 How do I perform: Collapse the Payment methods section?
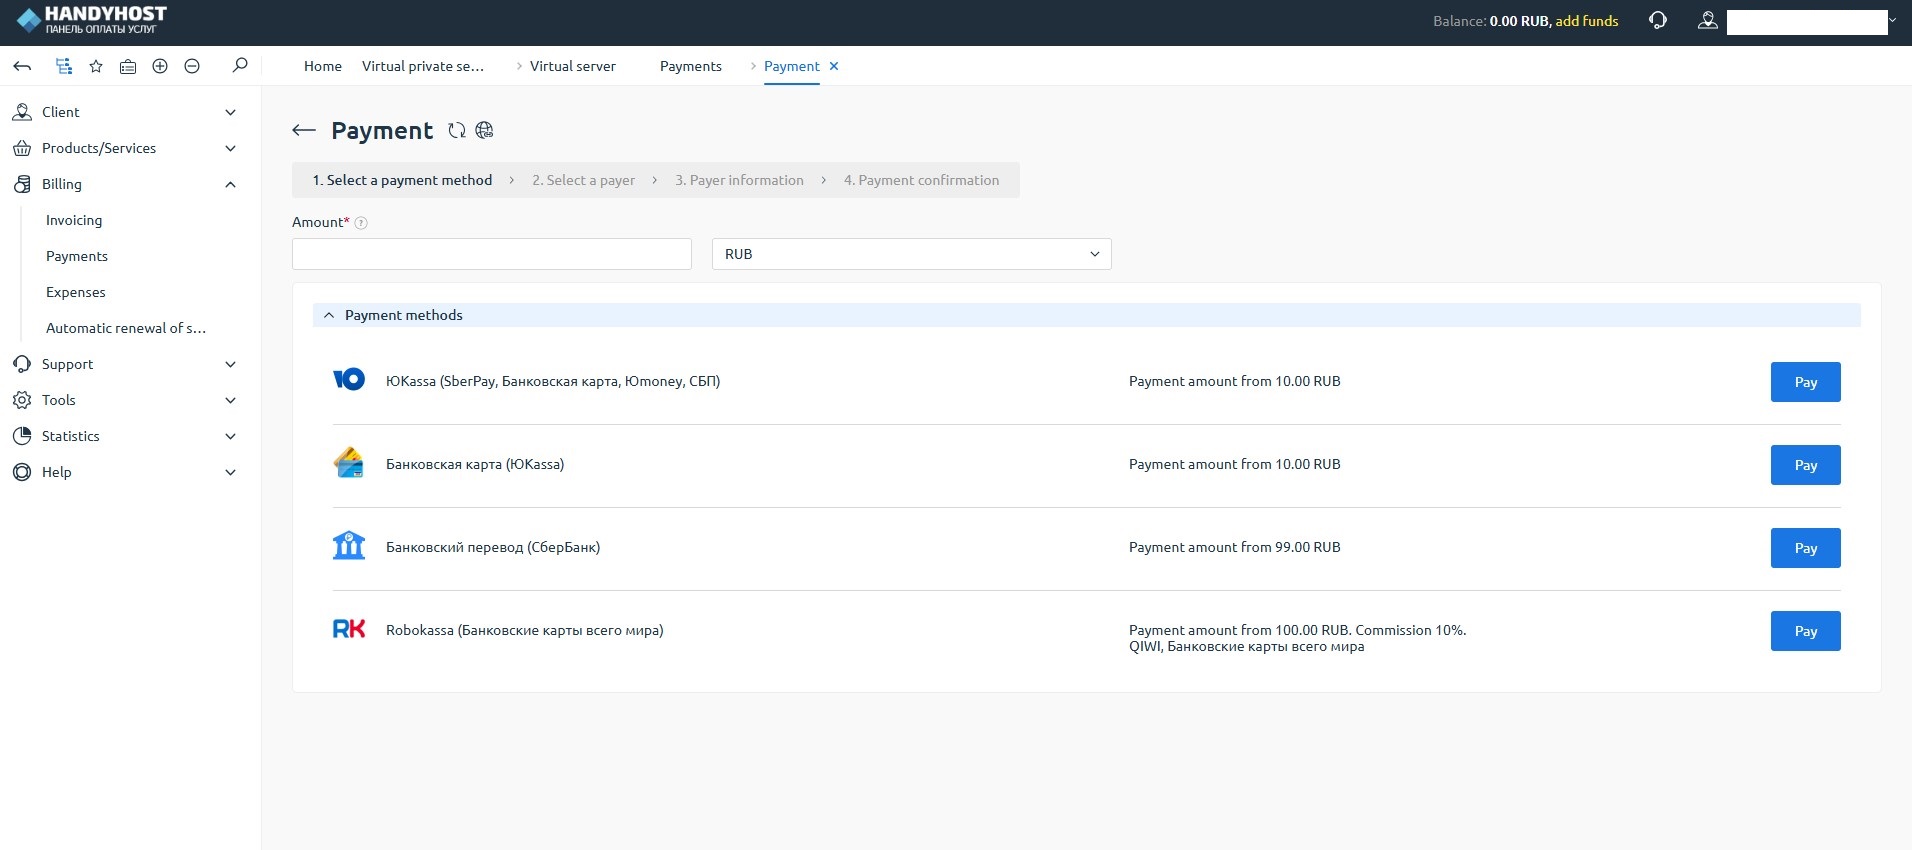pos(329,315)
